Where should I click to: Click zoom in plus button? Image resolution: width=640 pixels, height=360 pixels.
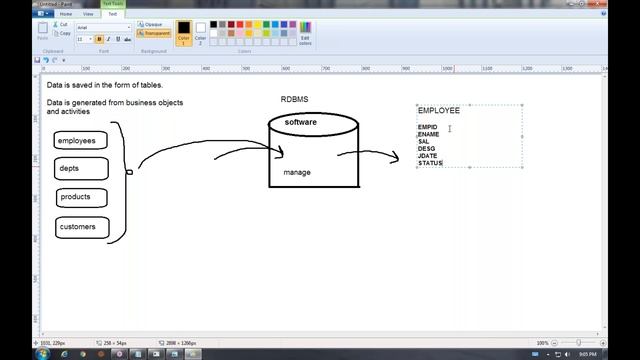tap(602, 343)
